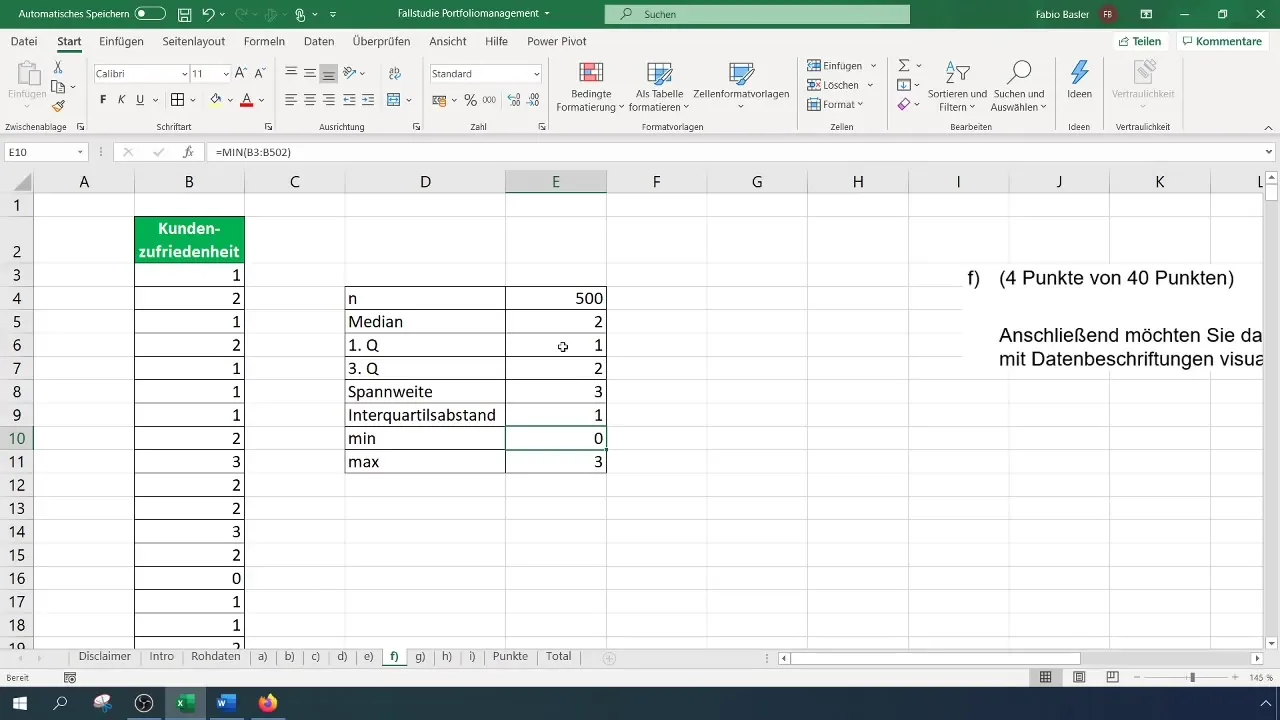Click the accounting number format icon
Screen dimensions: 1280x720
click(439, 100)
